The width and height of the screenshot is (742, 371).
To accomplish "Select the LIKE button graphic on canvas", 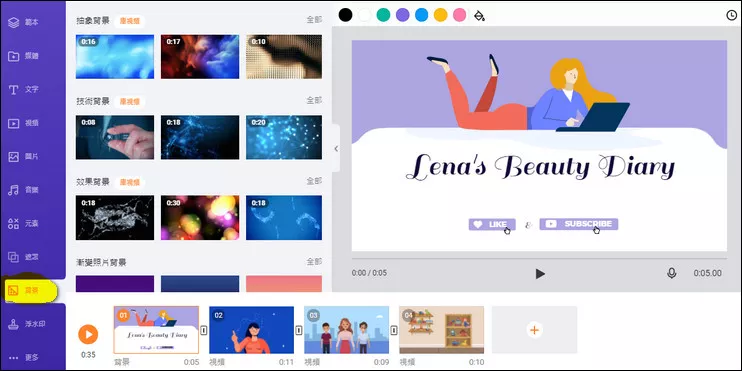I will [492, 224].
